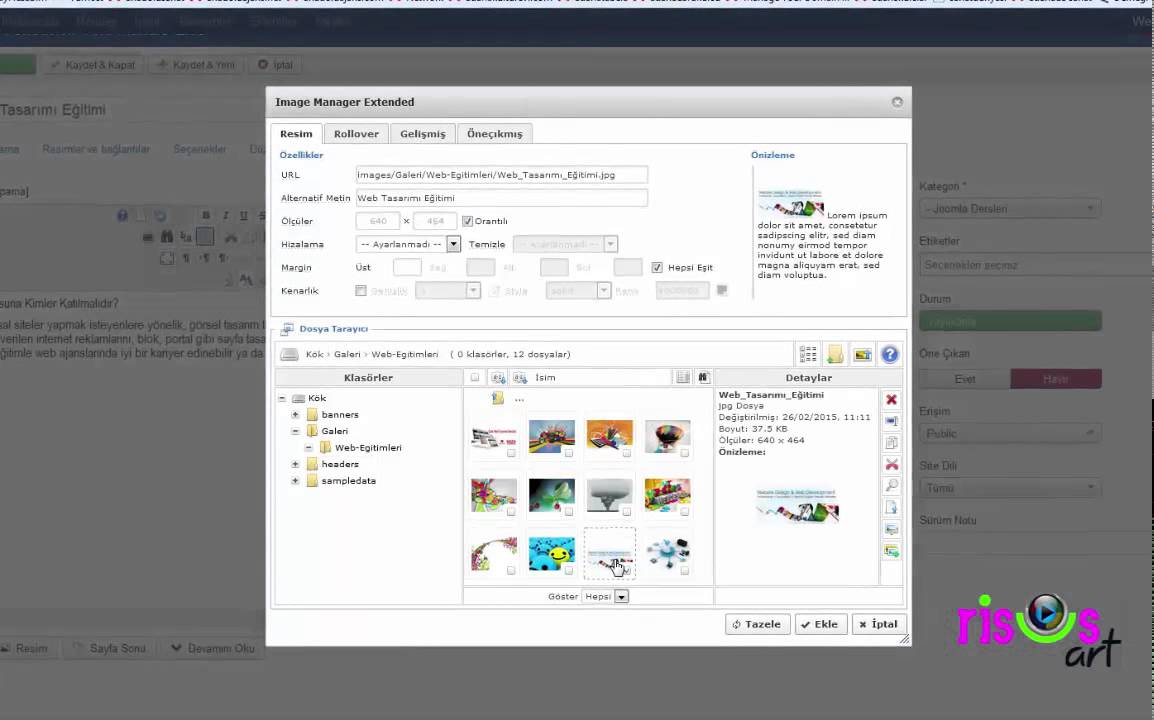Select Hayır in Öne Çıkan toggle
This screenshot has width=1154, height=720.
1055,378
